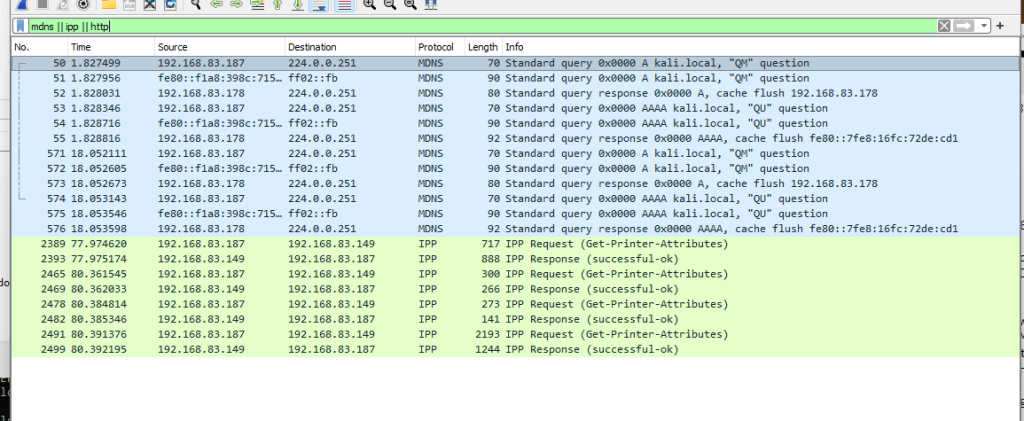Toggle auto-scroll during live capture
The width and height of the screenshot is (1024, 421).
coord(321,4)
